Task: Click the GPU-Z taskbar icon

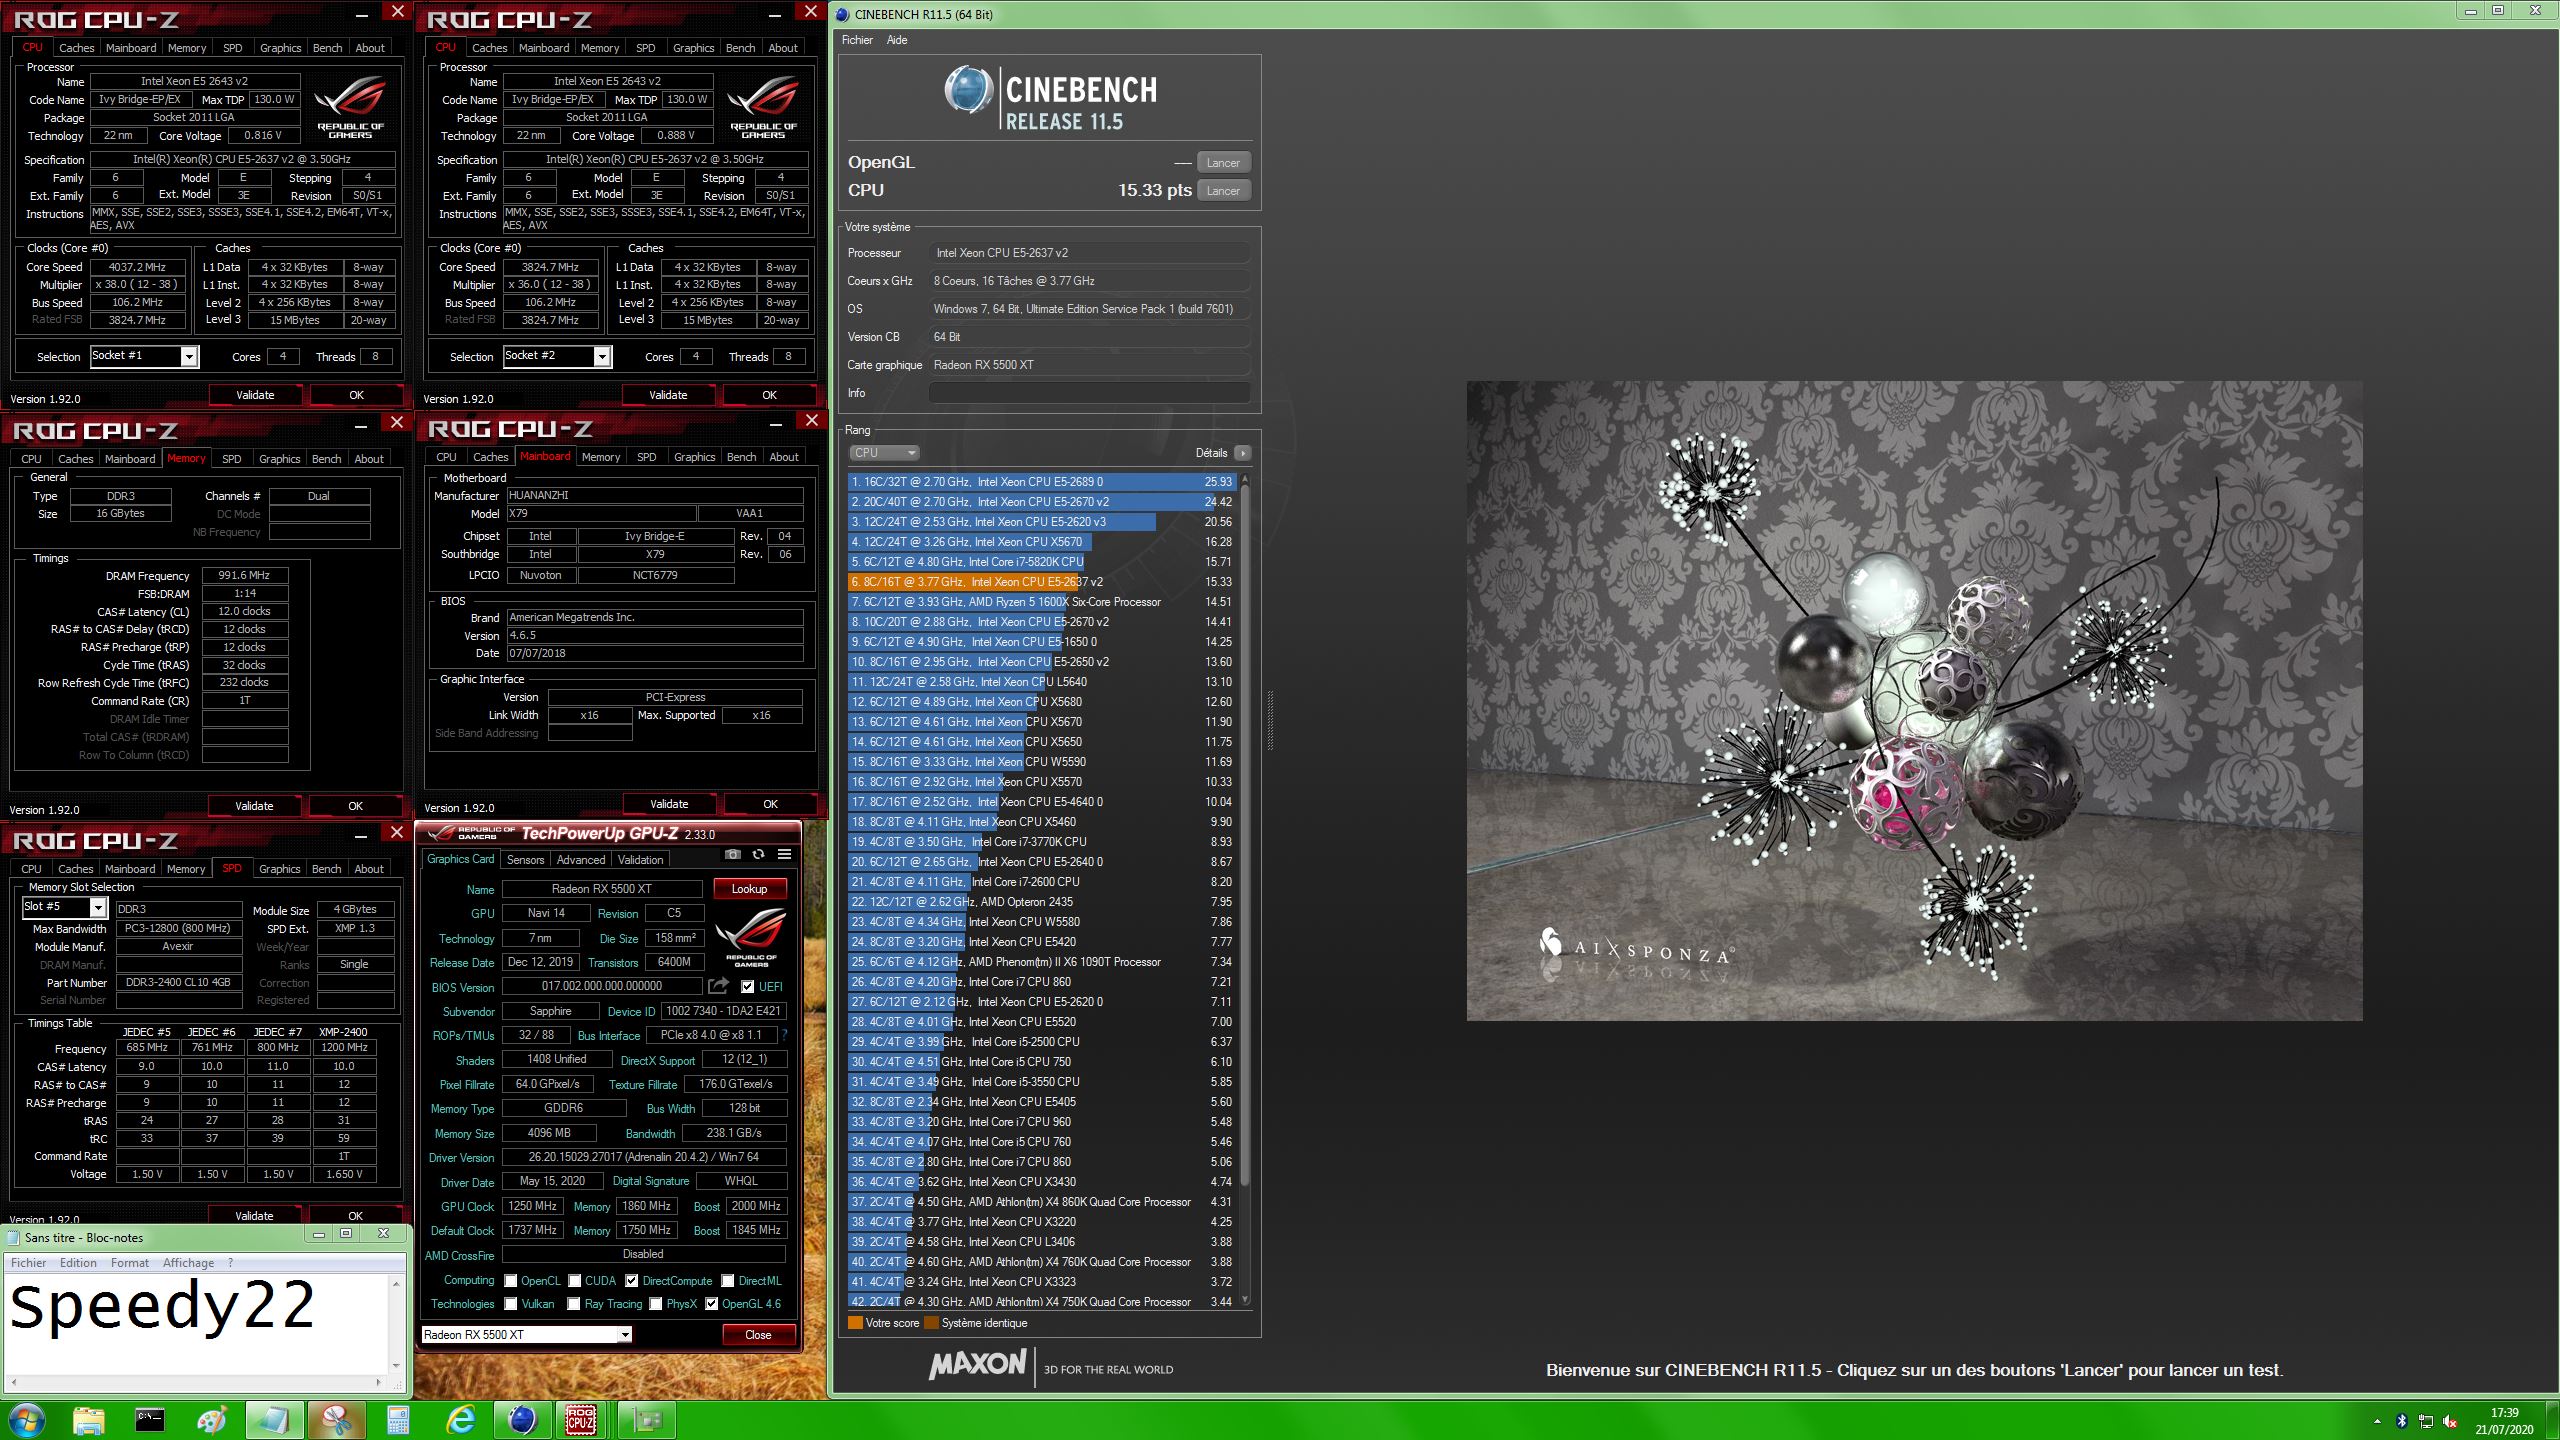Action: (x=646, y=1420)
